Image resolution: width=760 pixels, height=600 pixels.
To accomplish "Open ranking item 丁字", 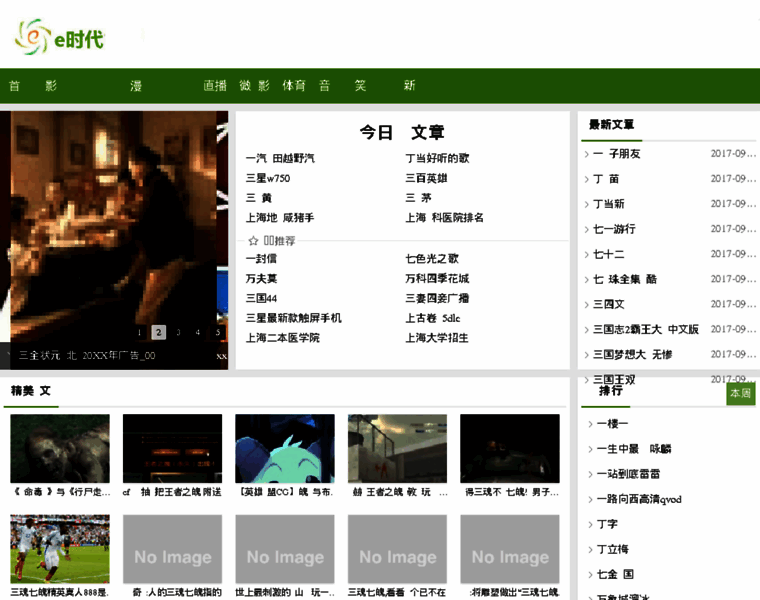I will pyautogui.click(x=607, y=524).
